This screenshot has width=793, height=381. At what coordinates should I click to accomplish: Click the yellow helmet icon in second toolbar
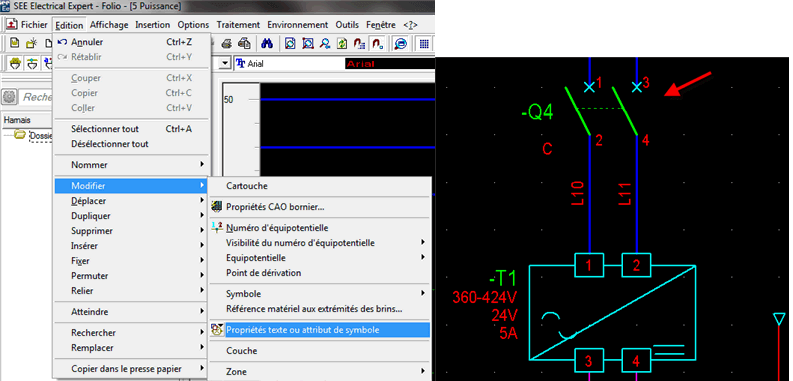(16, 63)
